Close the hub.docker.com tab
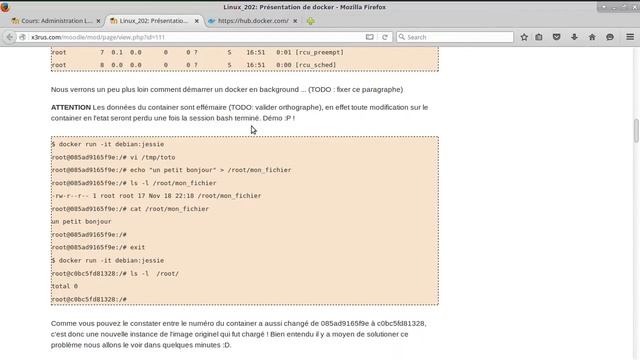Image resolution: width=640 pixels, height=360 pixels. pyautogui.click(x=295, y=21)
